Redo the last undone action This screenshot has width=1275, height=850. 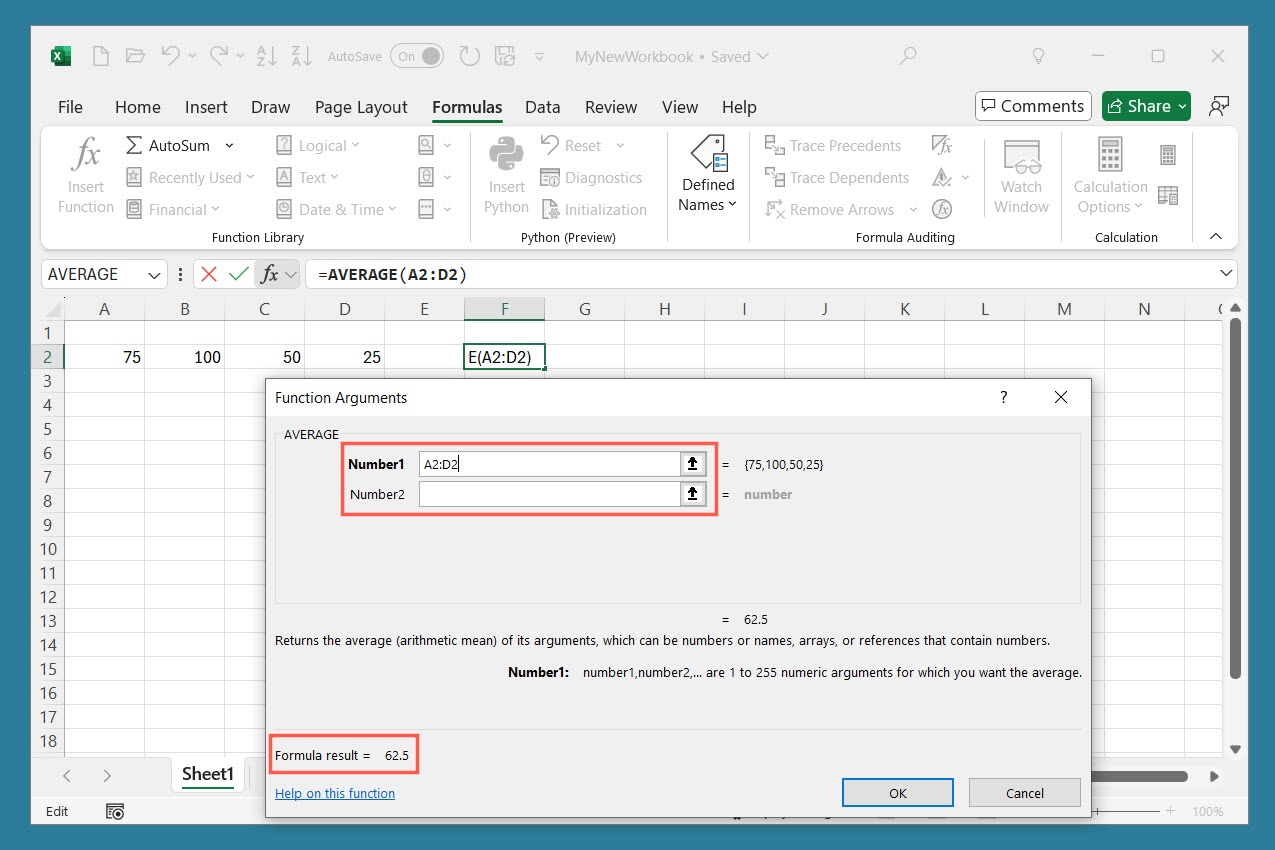(x=219, y=56)
